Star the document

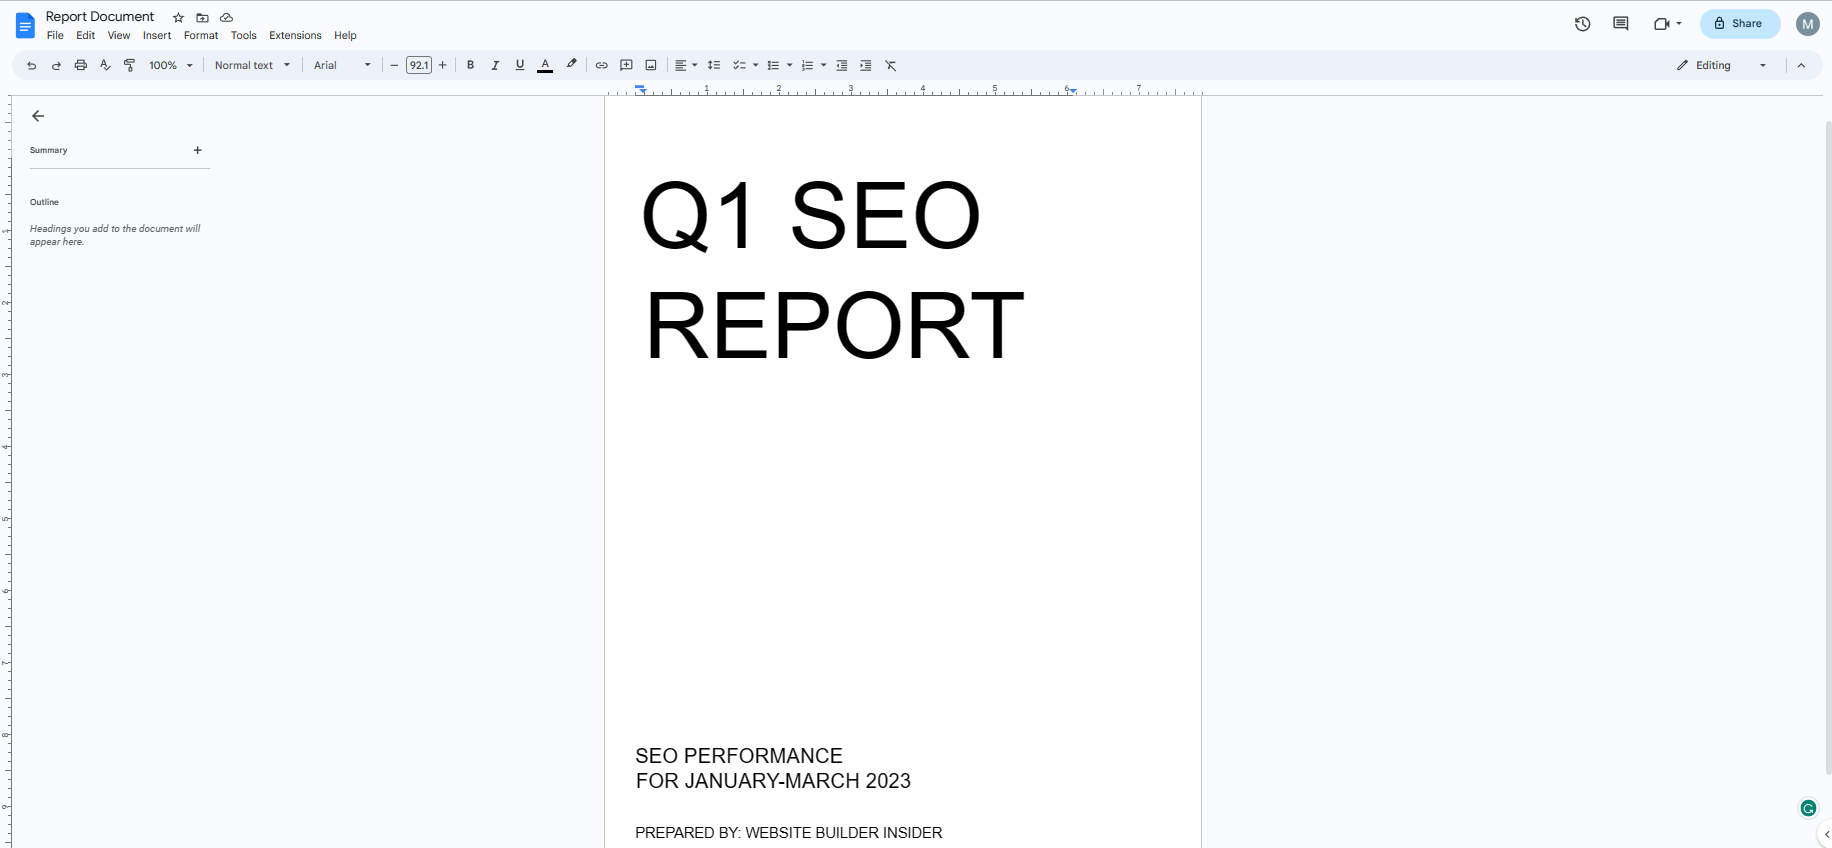click(178, 18)
